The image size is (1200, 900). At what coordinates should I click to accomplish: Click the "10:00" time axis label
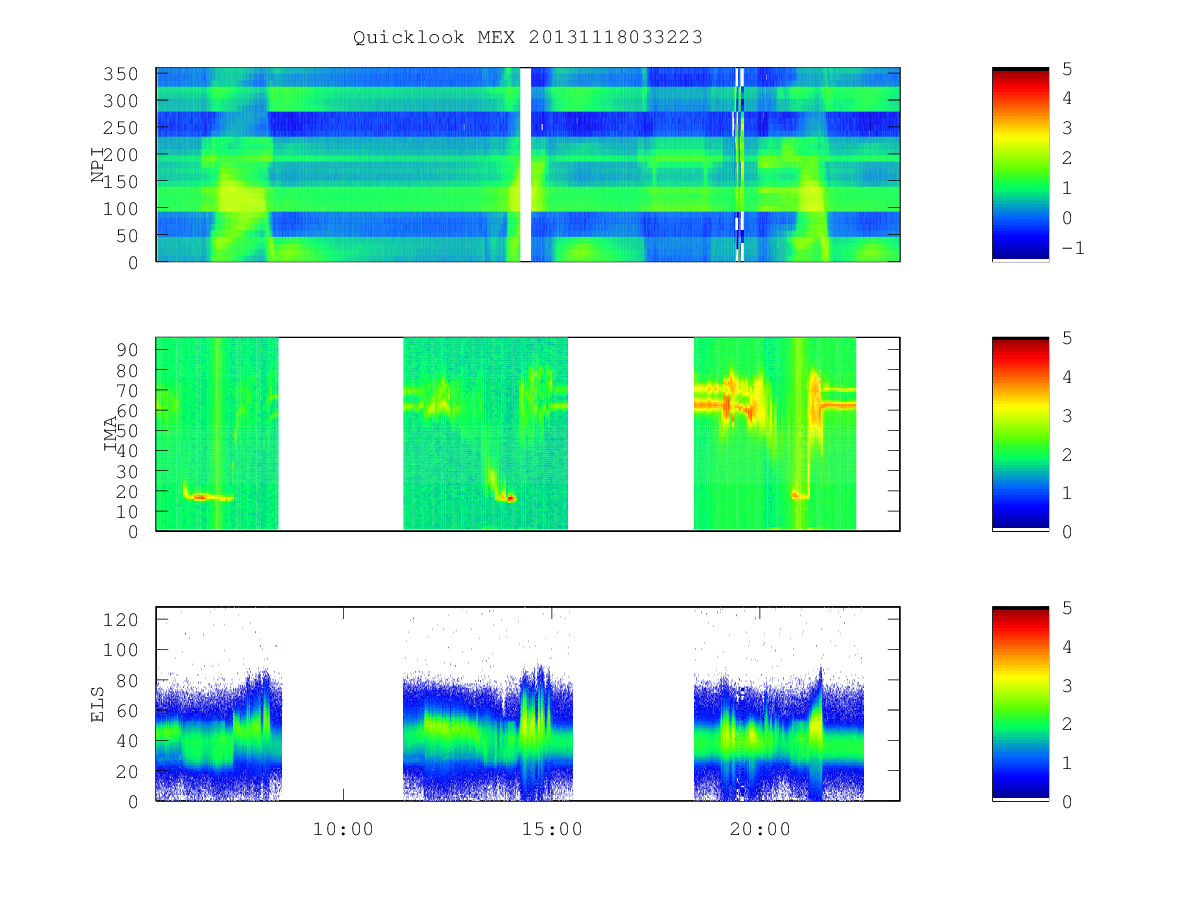(344, 829)
